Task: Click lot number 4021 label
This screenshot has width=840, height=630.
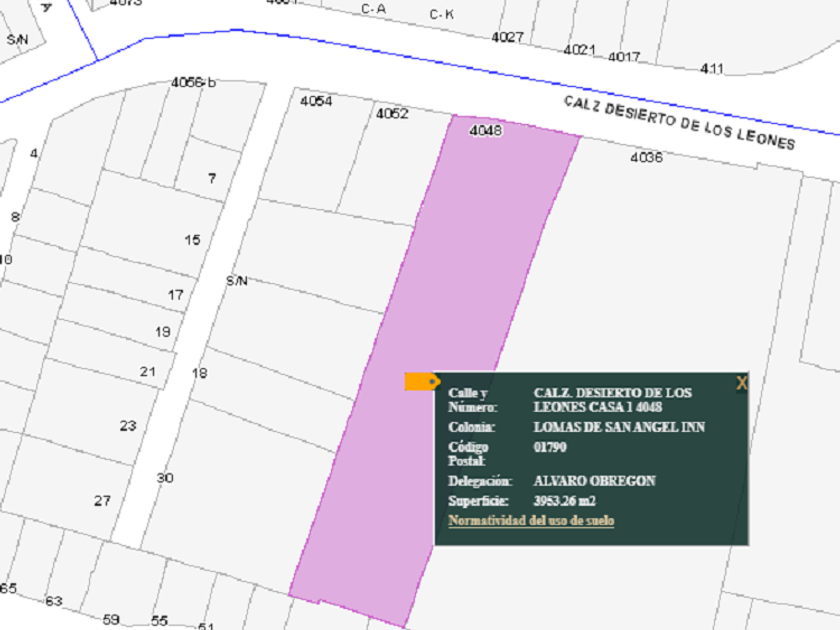Action: tap(580, 50)
